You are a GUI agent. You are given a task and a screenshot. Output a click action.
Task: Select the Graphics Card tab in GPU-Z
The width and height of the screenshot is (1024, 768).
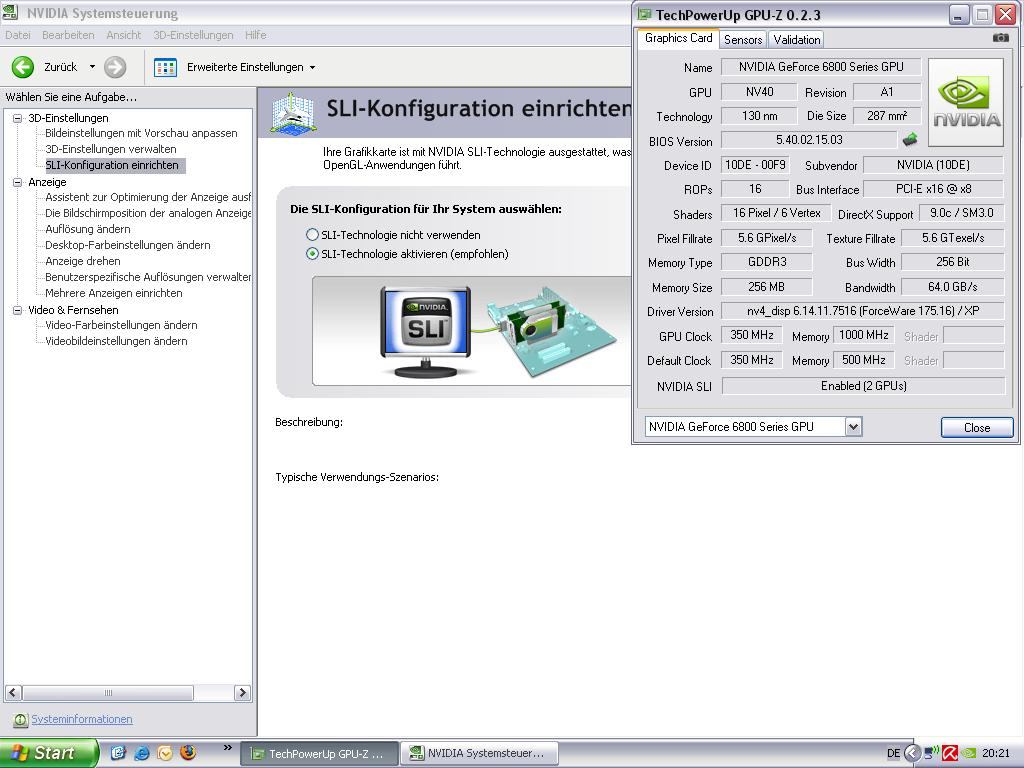tap(679, 38)
